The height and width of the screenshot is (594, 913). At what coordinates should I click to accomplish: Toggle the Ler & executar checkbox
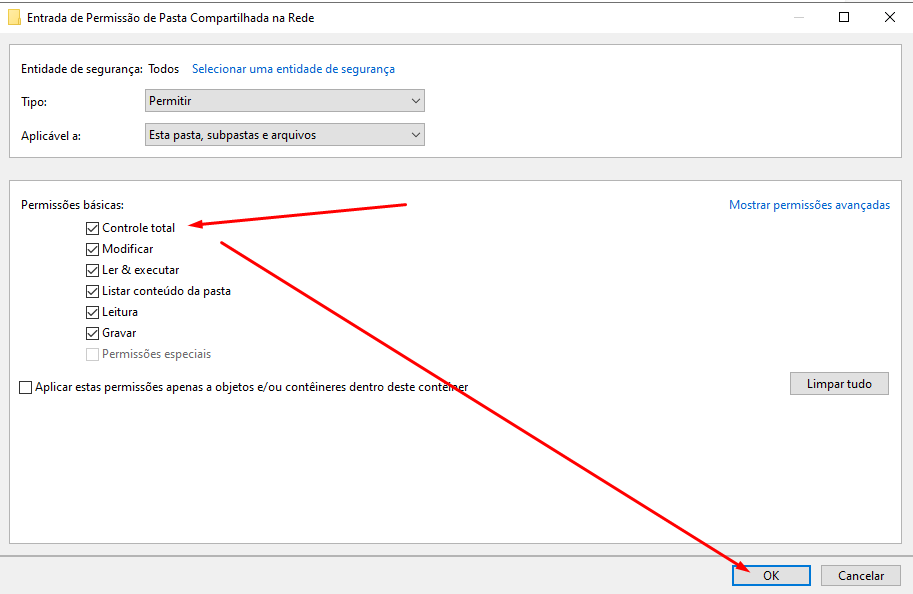click(92, 270)
